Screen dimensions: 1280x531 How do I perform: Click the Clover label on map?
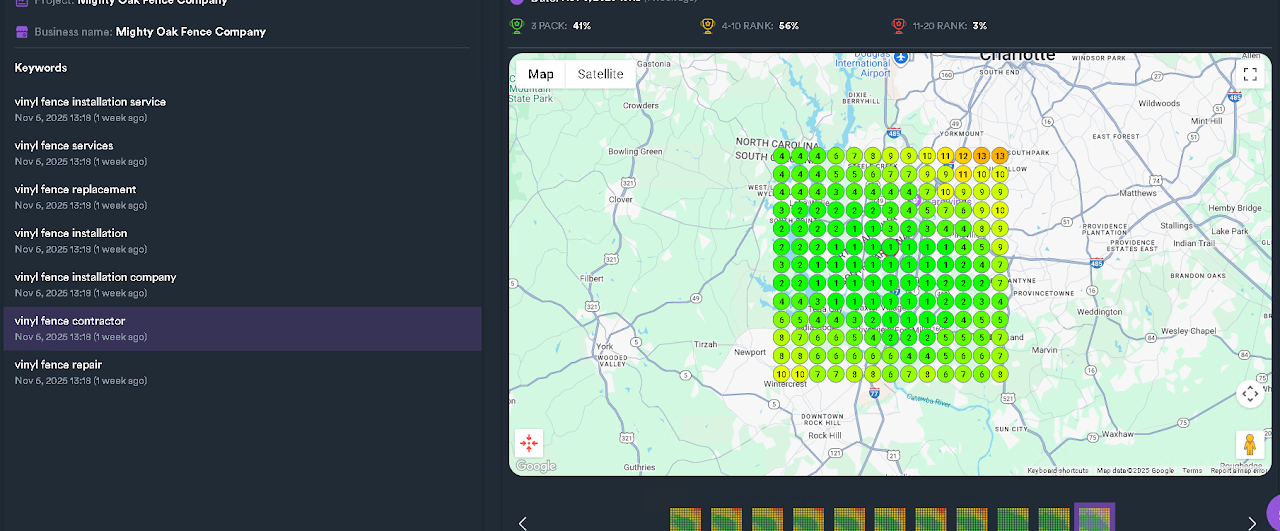[x=622, y=199]
